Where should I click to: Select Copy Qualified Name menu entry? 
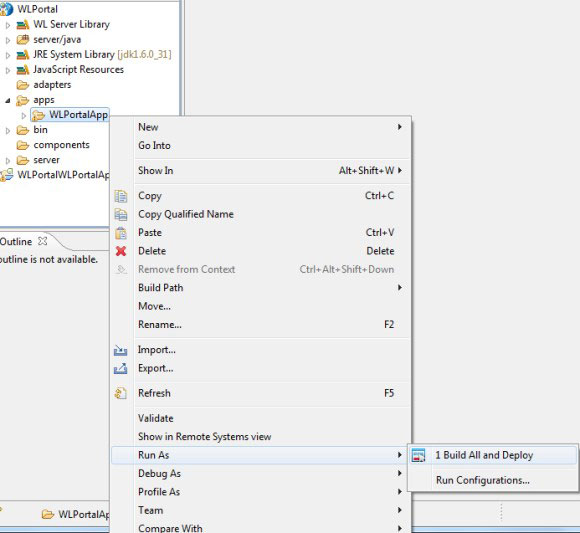tap(261, 214)
